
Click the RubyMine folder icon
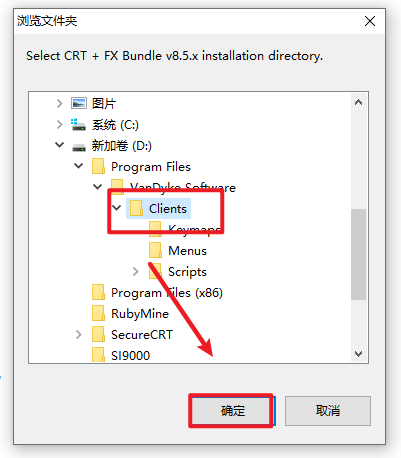(x=98, y=313)
